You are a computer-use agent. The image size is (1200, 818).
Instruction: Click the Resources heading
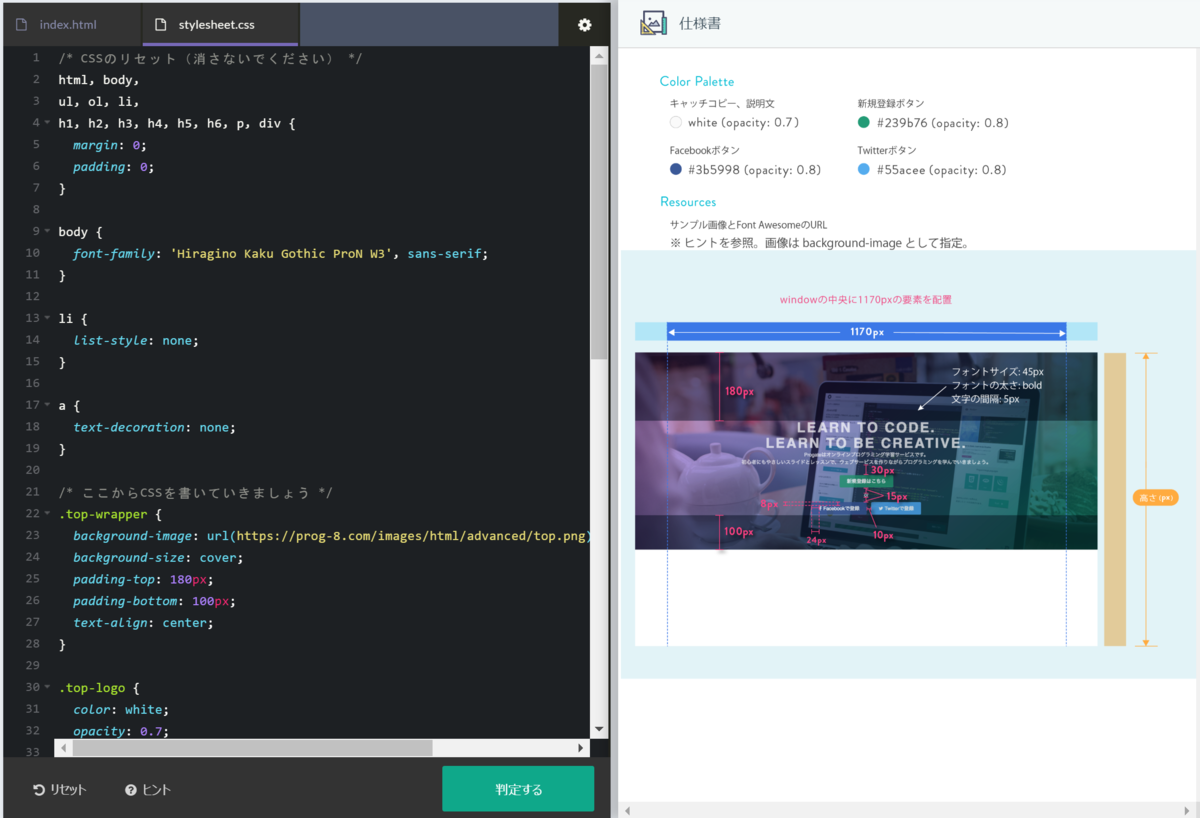[688, 202]
